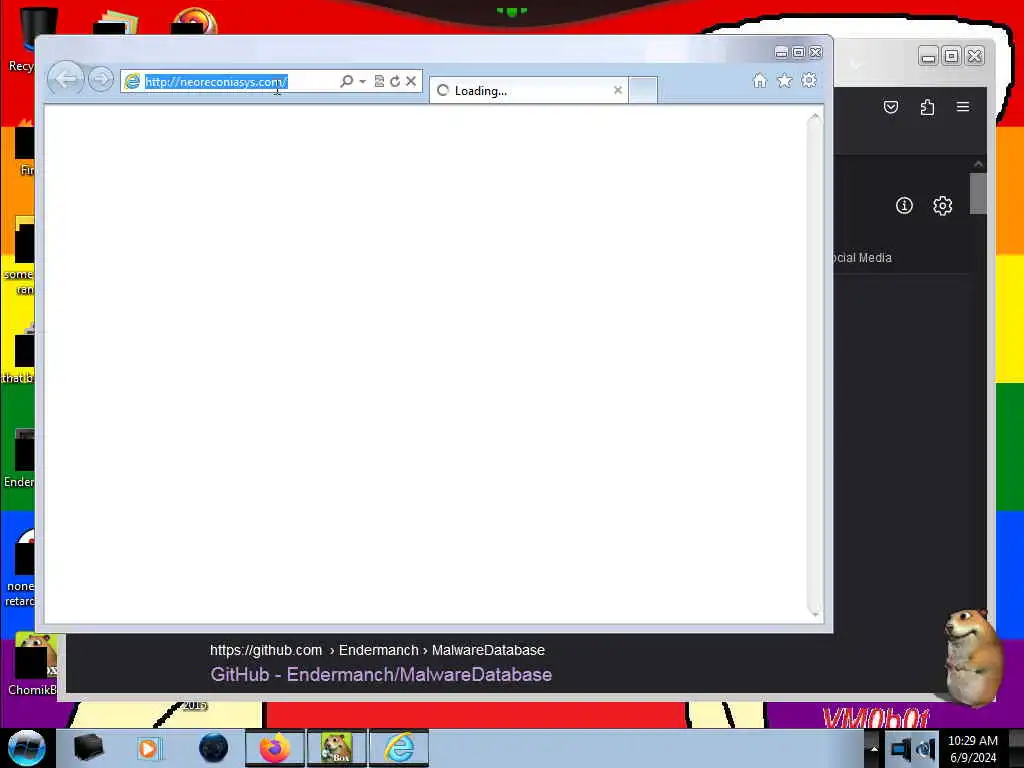
Task: Go back in Internet Explorer
Action: pos(66,80)
